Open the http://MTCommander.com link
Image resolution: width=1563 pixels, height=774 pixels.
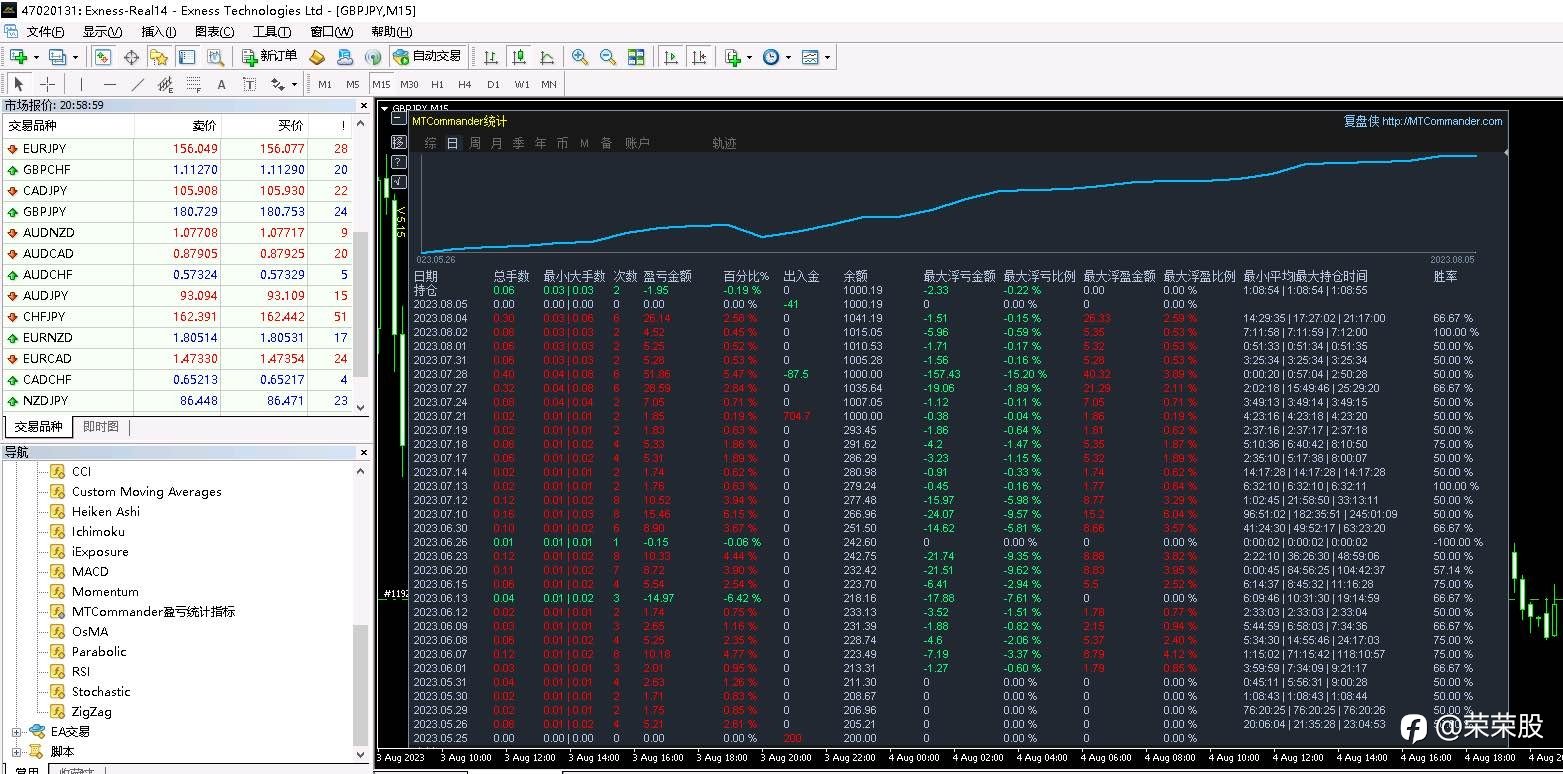pos(1442,121)
